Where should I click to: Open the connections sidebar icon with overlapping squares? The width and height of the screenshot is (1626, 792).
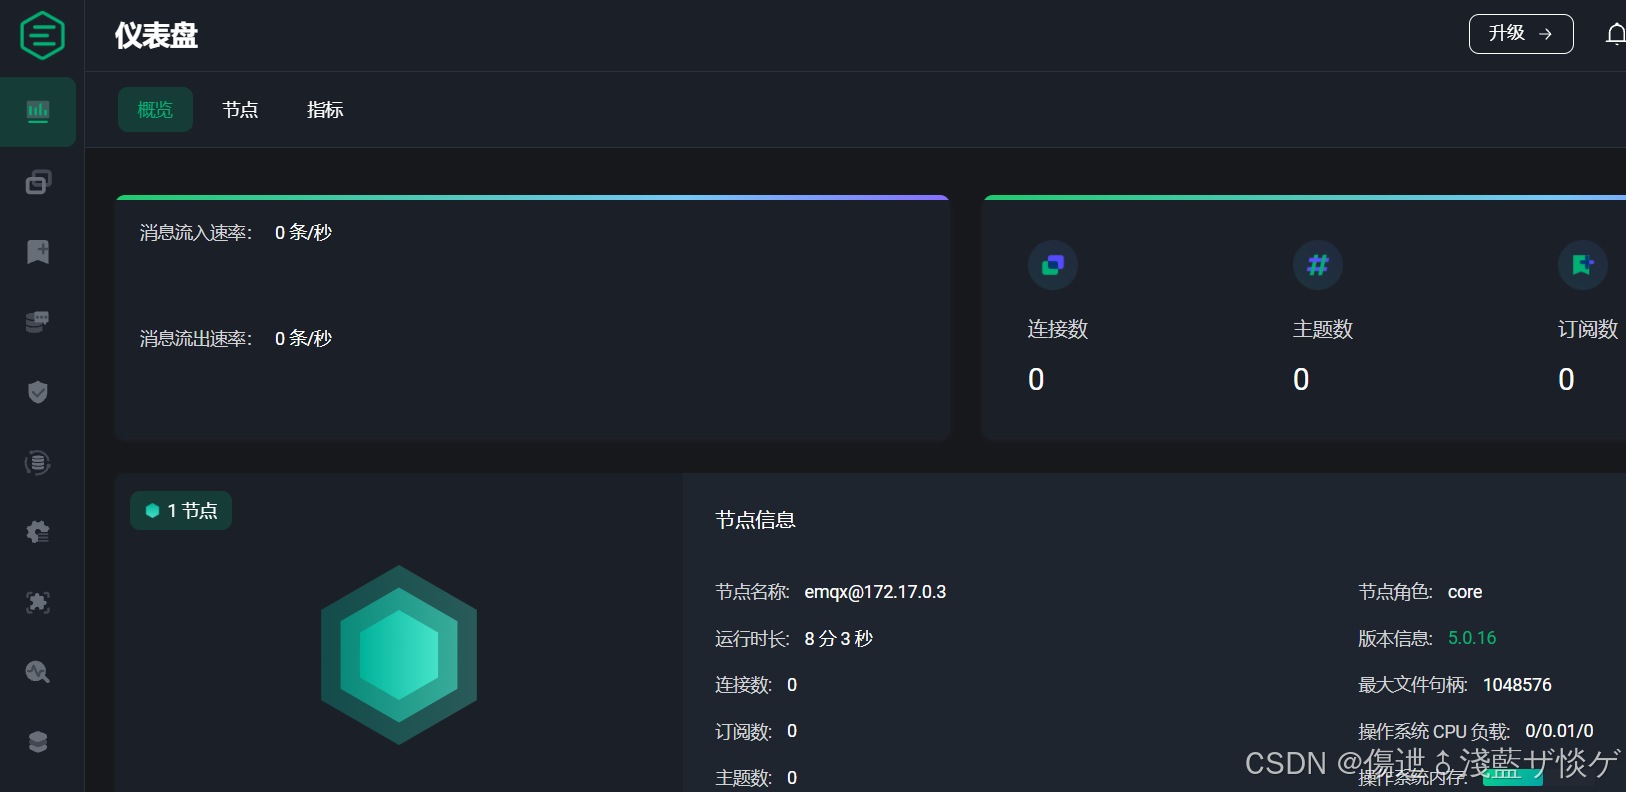tap(38, 182)
